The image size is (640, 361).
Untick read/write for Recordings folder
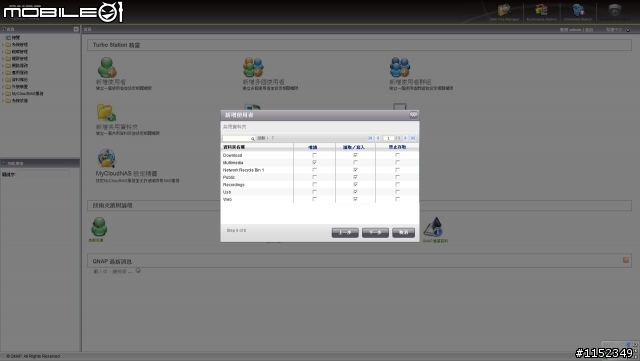pos(356,185)
